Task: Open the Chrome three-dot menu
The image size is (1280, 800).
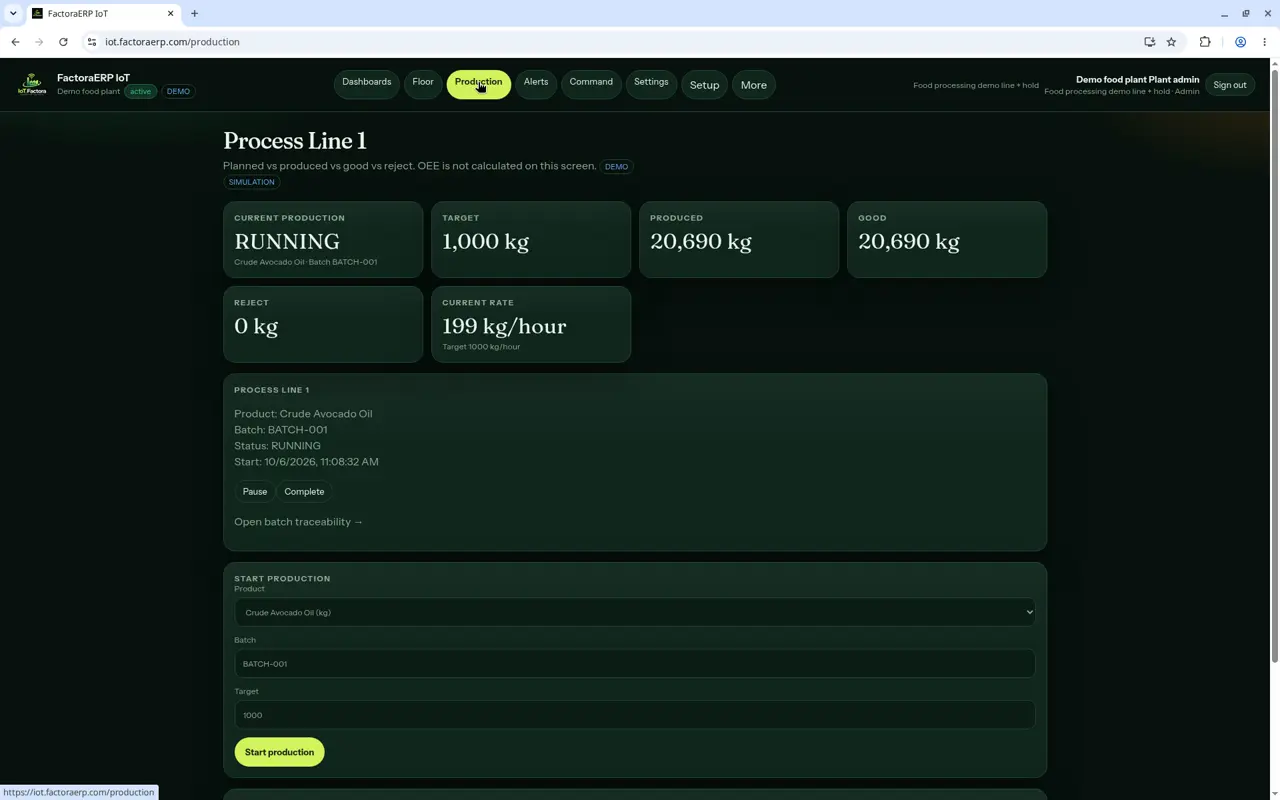Action: pyautogui.click(x=1265, y=42)
